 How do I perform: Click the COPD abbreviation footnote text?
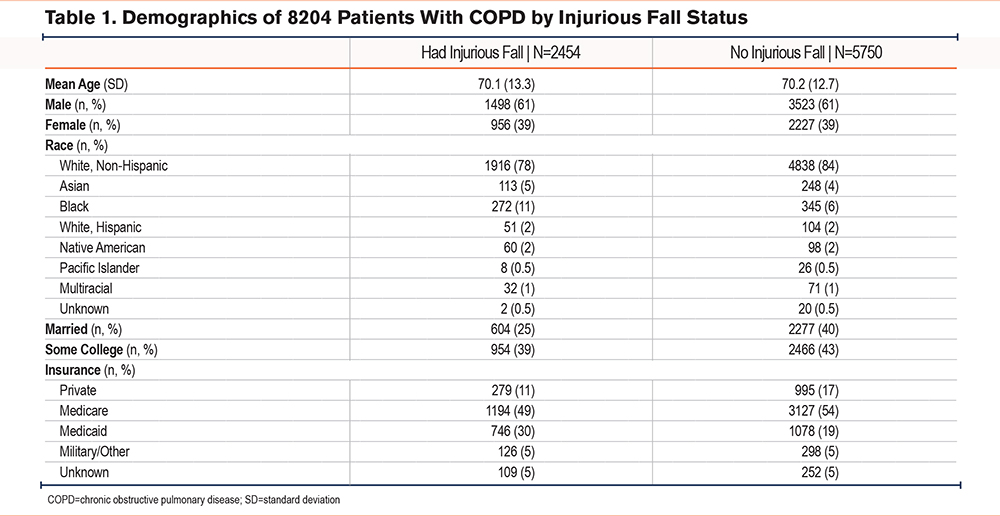pos(194,499)
